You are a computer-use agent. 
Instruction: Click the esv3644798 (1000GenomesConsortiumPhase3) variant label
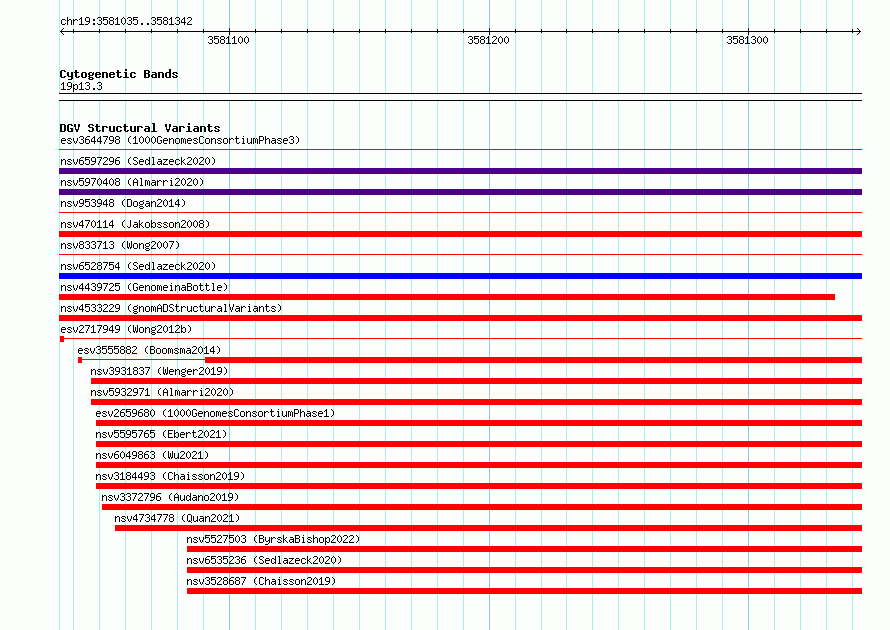(x=180, y=140)
